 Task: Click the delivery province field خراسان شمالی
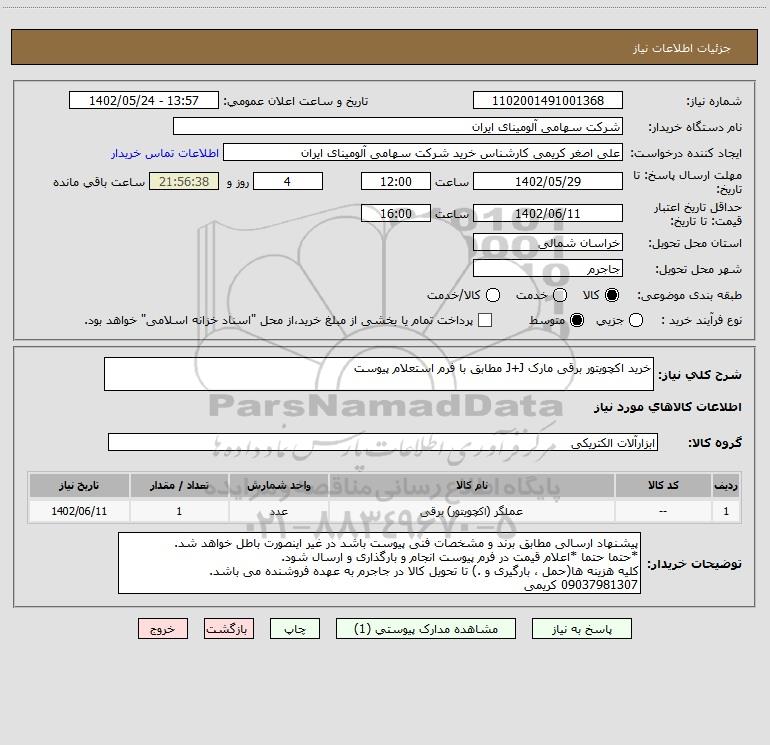(x=548, y=242)
